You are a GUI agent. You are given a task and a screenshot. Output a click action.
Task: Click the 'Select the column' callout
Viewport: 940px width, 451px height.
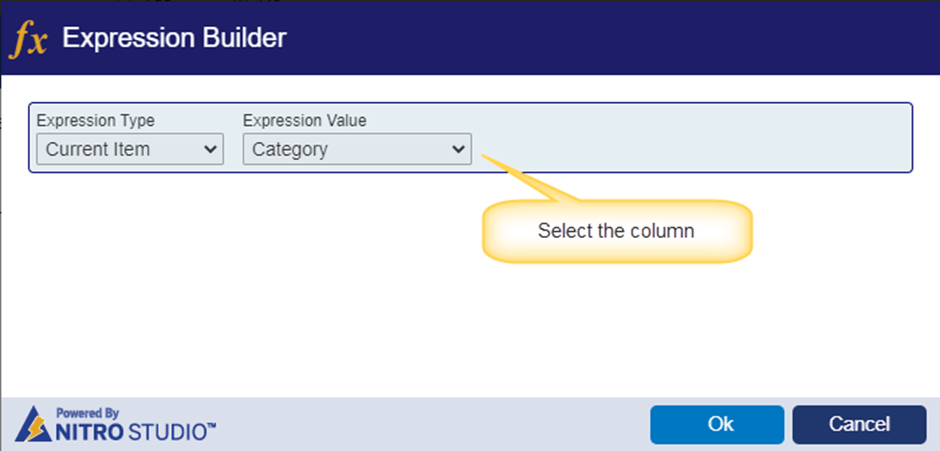pyautogui.click(x=616, y=231)
